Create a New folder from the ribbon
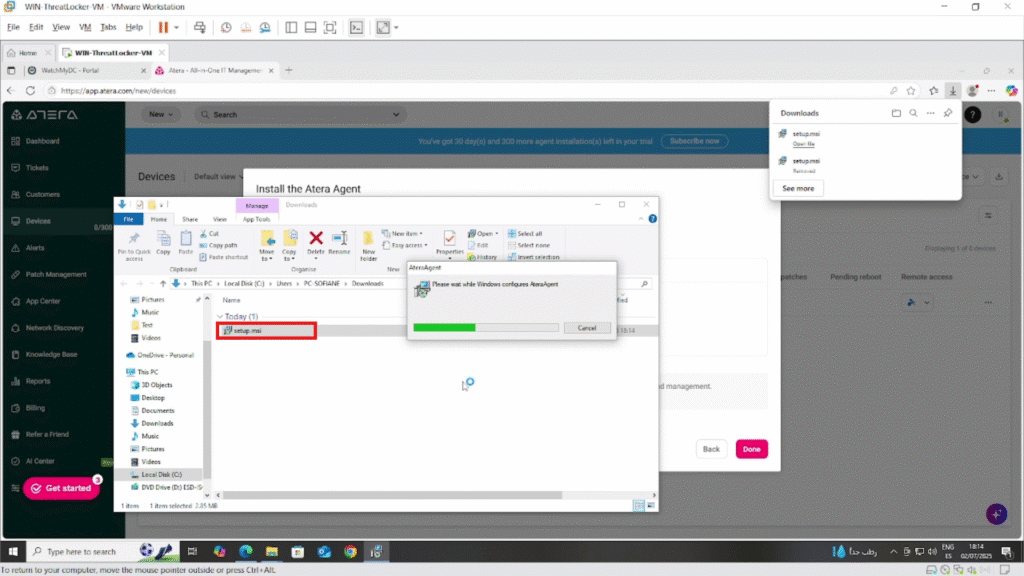 click(368, 246)
